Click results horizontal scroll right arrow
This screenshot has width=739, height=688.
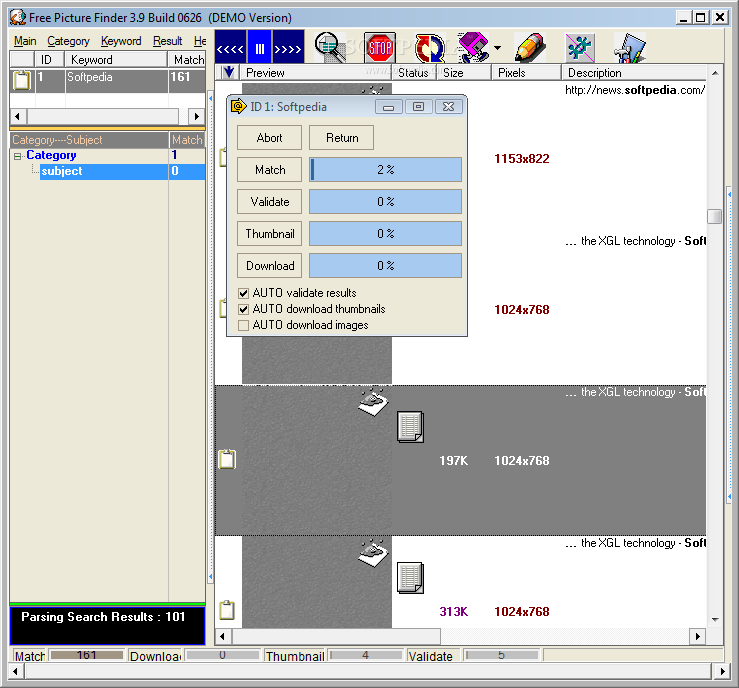point(697,637)
